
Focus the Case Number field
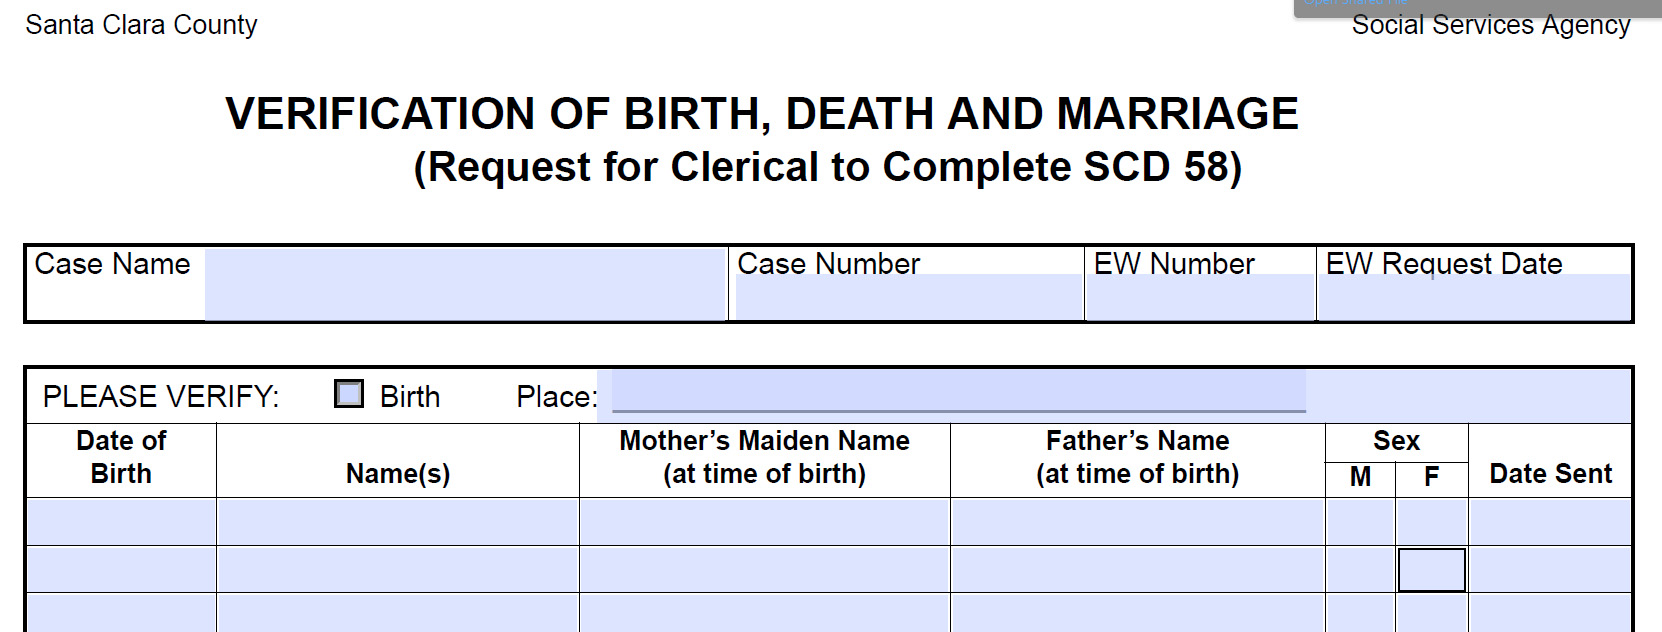(x=909, y=297)
